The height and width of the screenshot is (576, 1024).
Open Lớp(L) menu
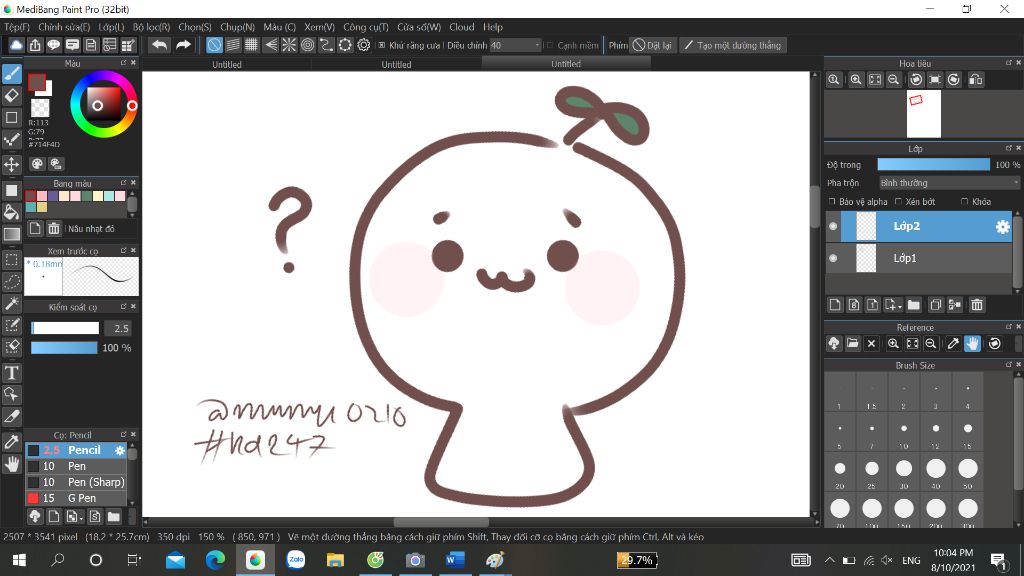click(111, 27)
